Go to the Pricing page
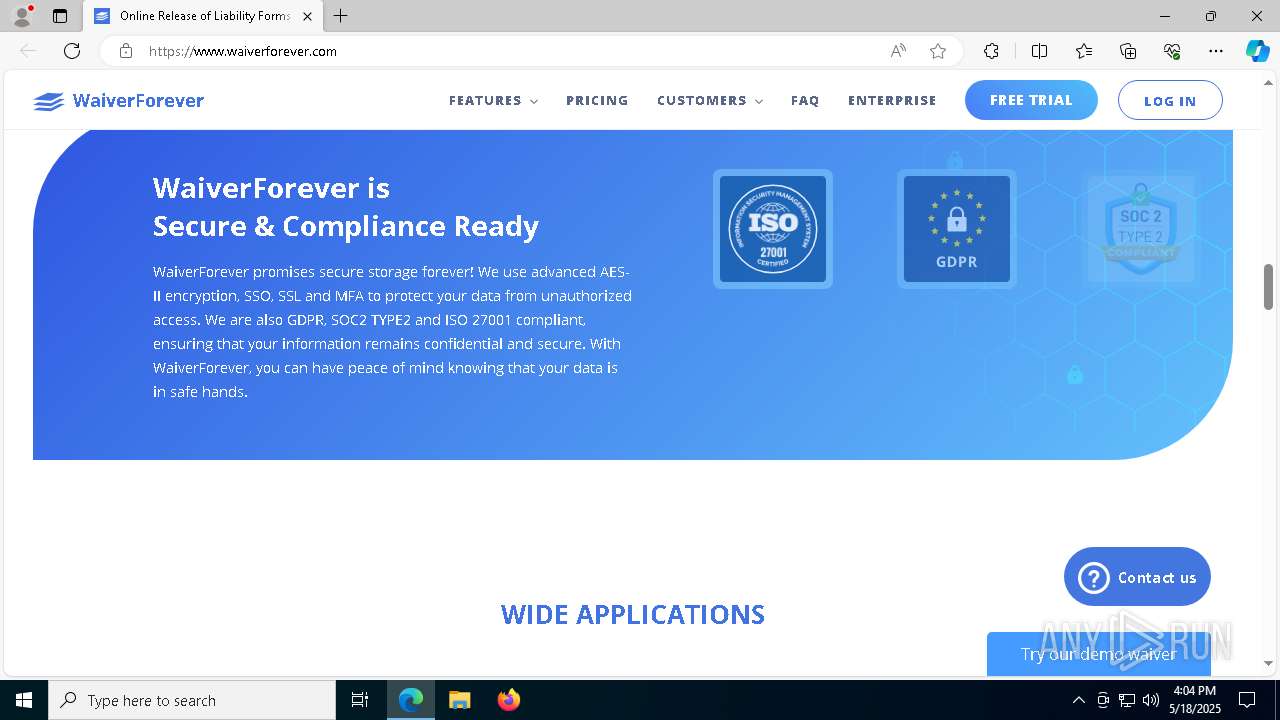 [597, 101]
